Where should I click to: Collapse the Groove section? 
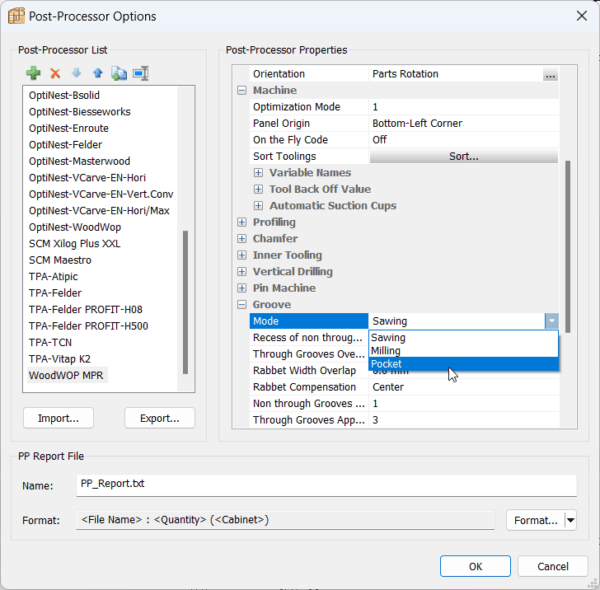(x=242, y=305)
